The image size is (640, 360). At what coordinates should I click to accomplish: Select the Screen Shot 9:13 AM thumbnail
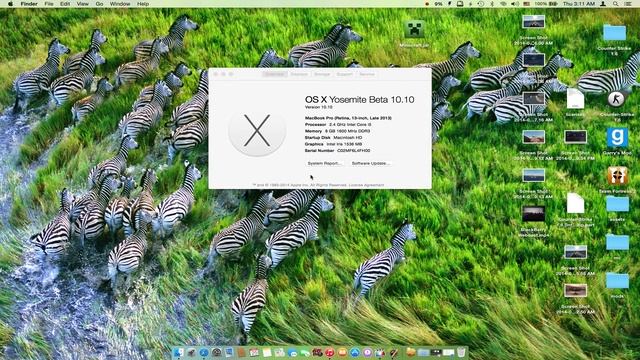click(533, 175)
